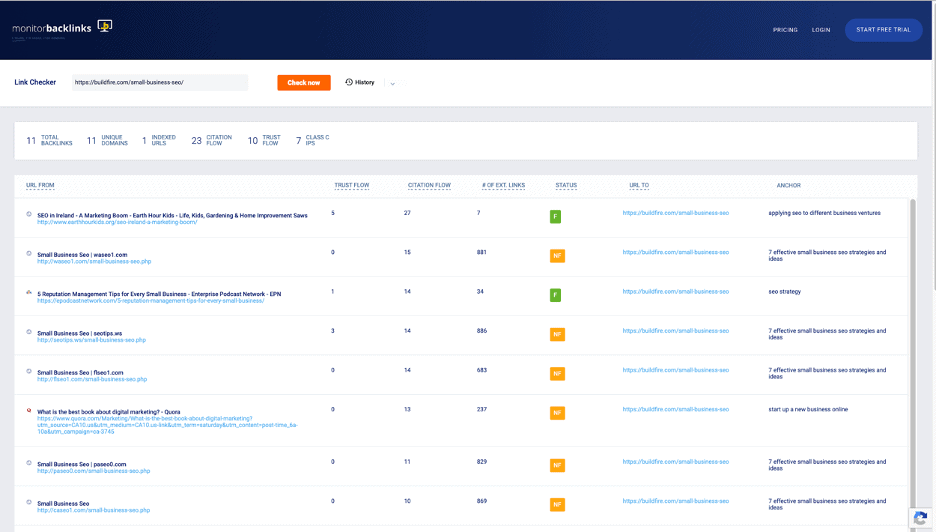Click the orange NF status badge for waseo1.com

pyautogui.click(x=557, y=256)
